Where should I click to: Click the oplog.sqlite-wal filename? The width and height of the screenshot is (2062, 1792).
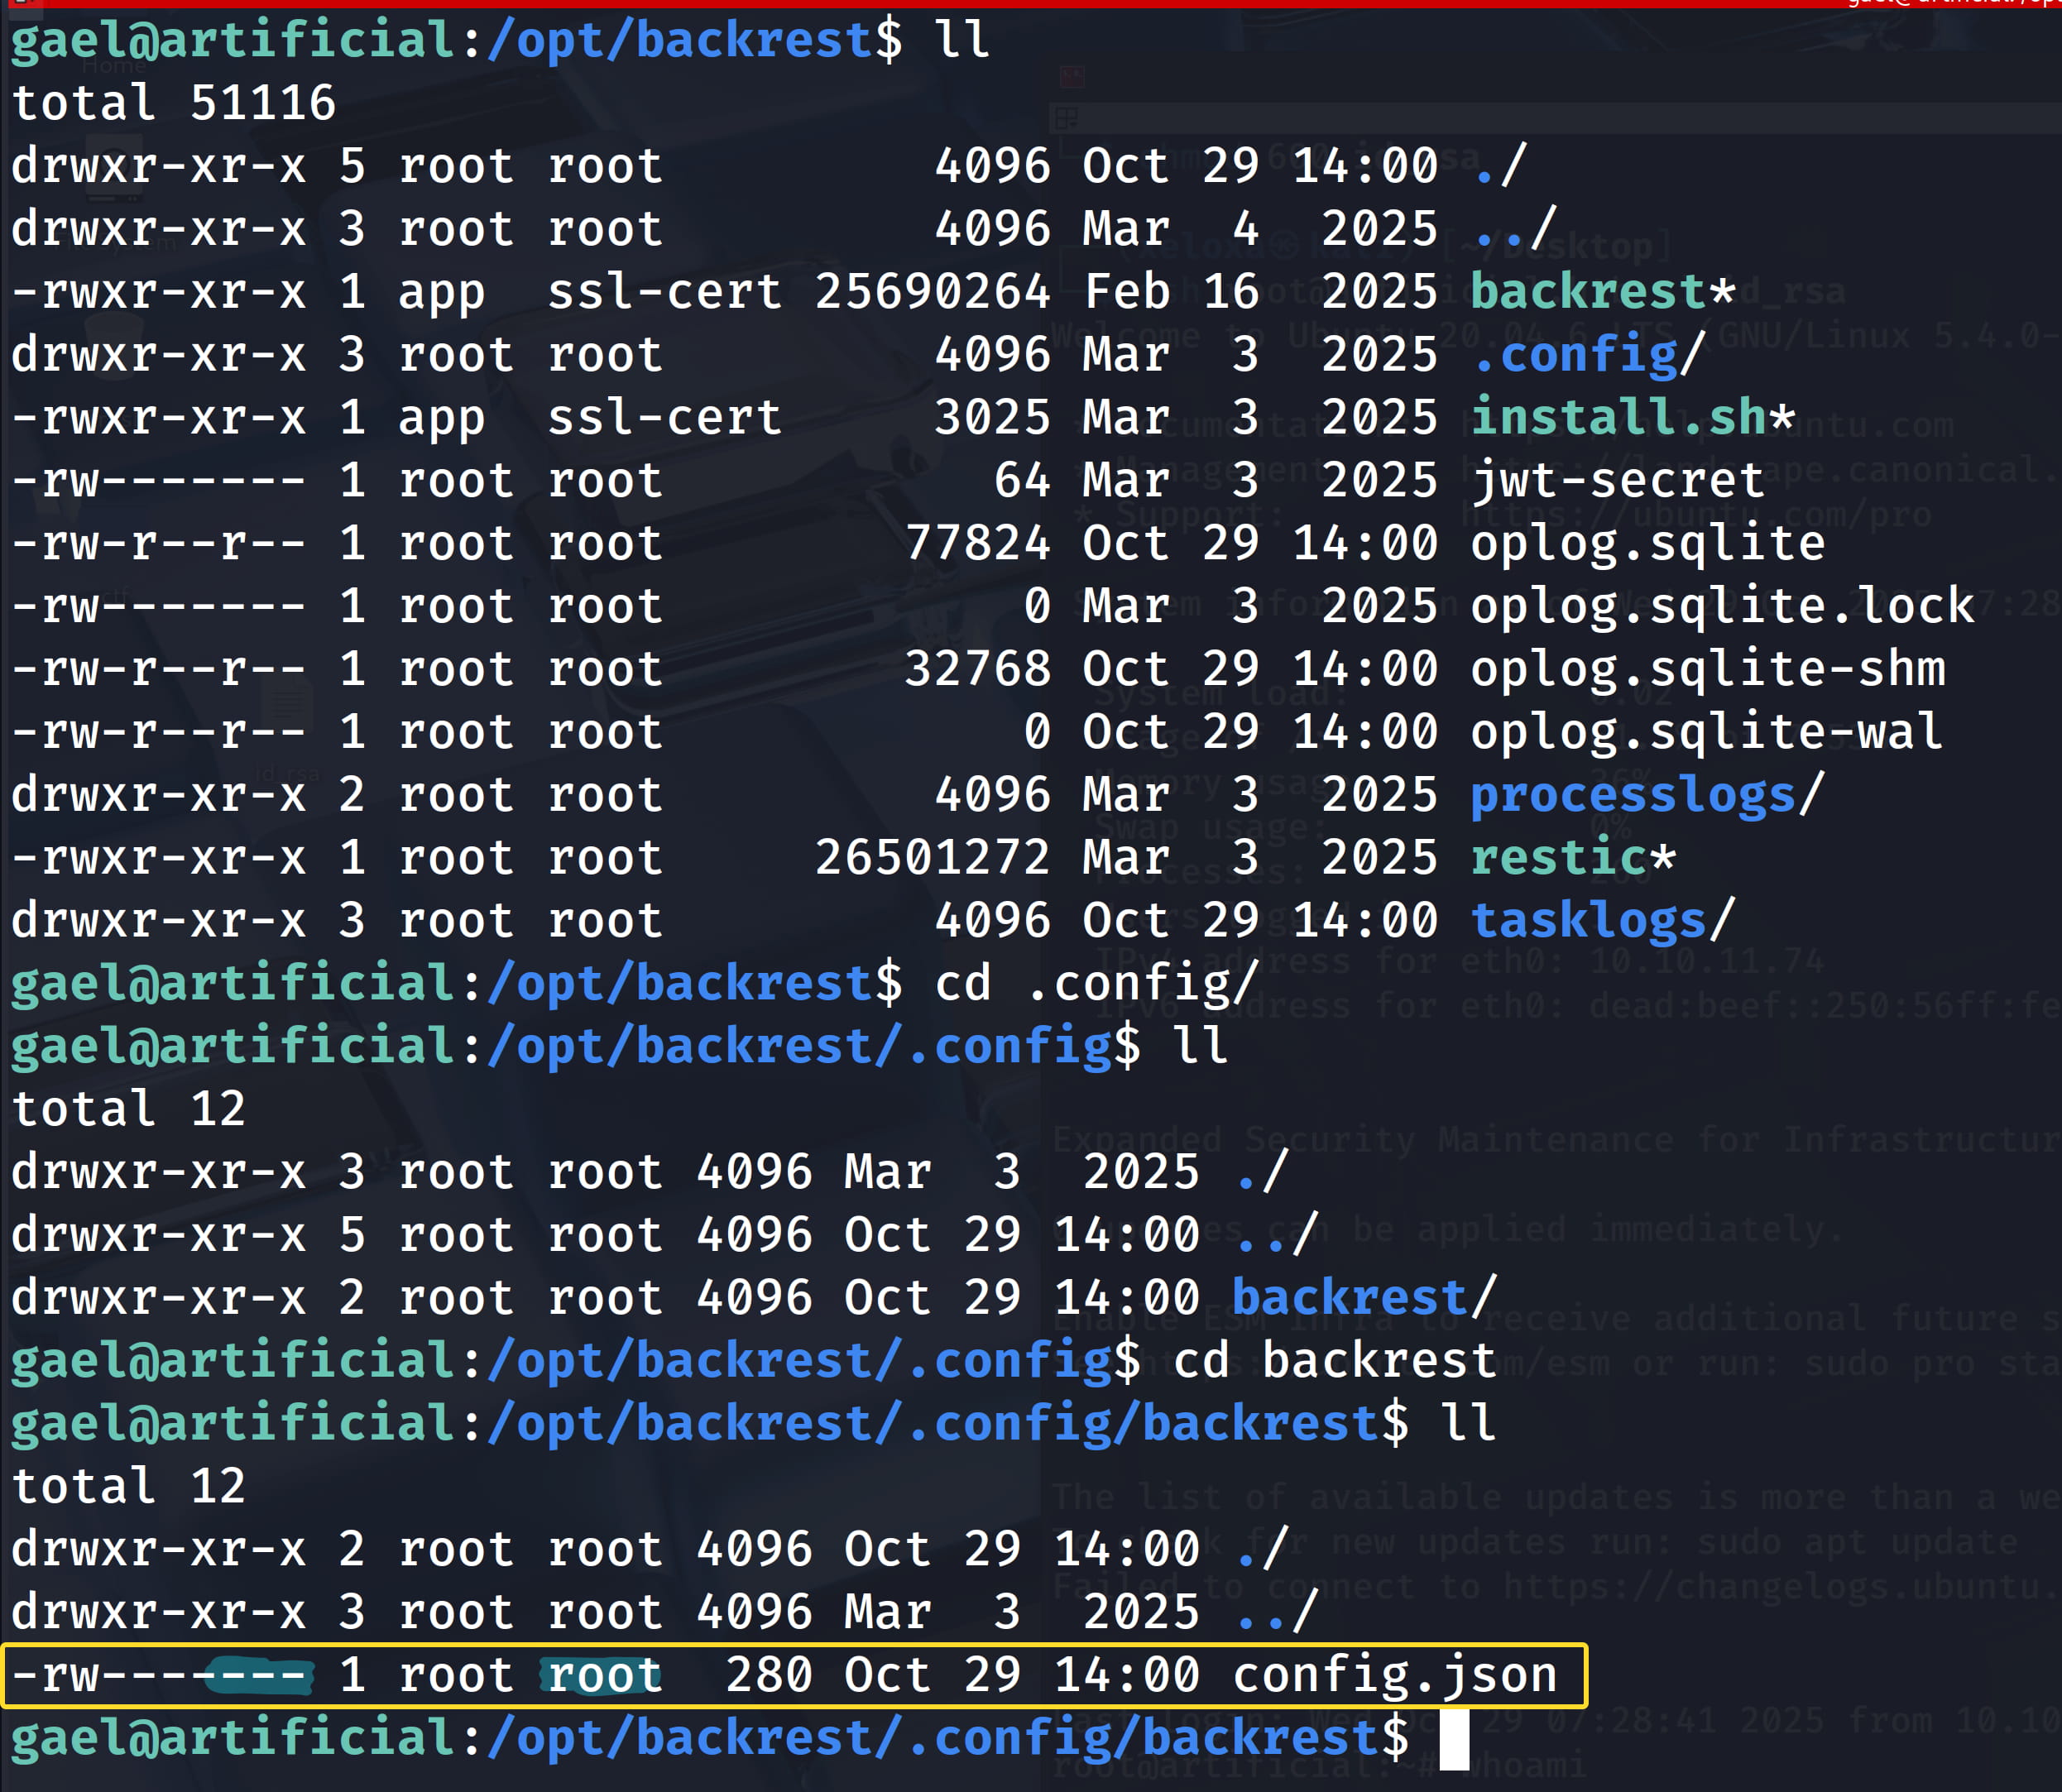click(1706, 732)
